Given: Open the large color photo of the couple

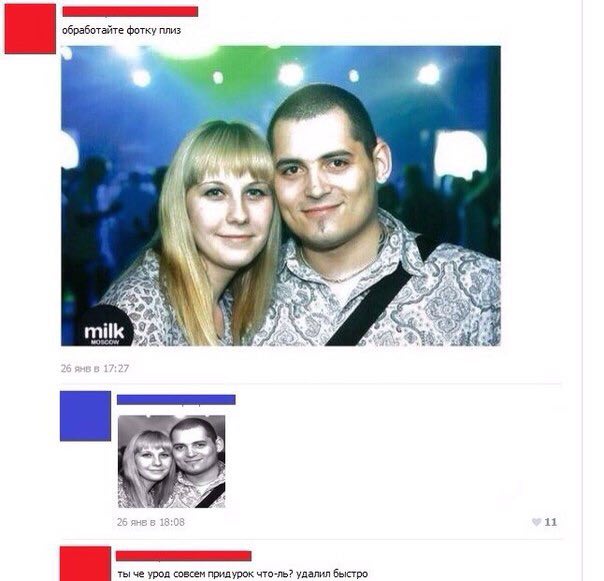Looking at the screenshot, I should pyautogui.click(x=281, y=196).
